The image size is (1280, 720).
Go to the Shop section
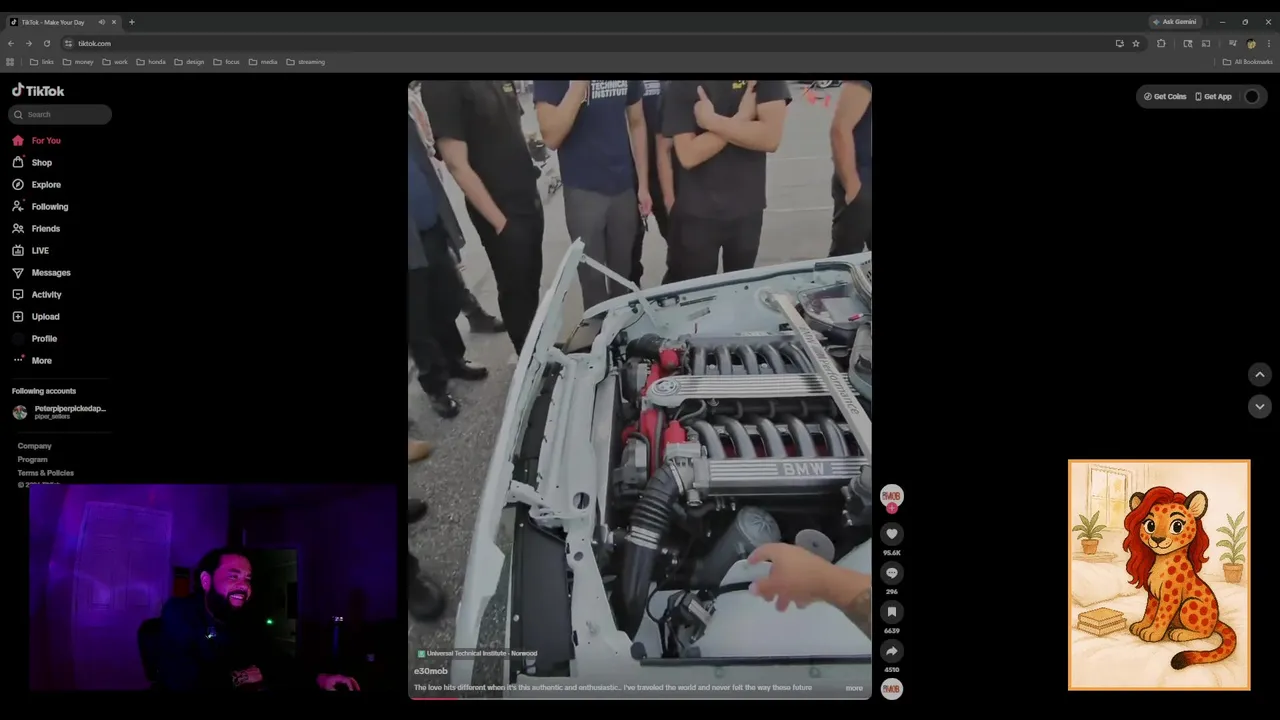(x=32, y=163)
